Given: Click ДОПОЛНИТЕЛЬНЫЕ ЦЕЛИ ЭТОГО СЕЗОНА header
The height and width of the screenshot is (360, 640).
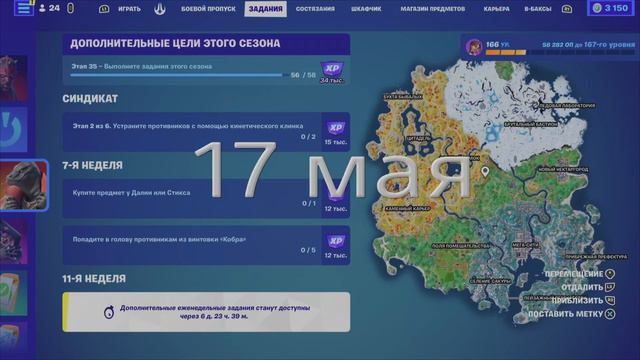Looking at the screenshot, I should point(206,44).
